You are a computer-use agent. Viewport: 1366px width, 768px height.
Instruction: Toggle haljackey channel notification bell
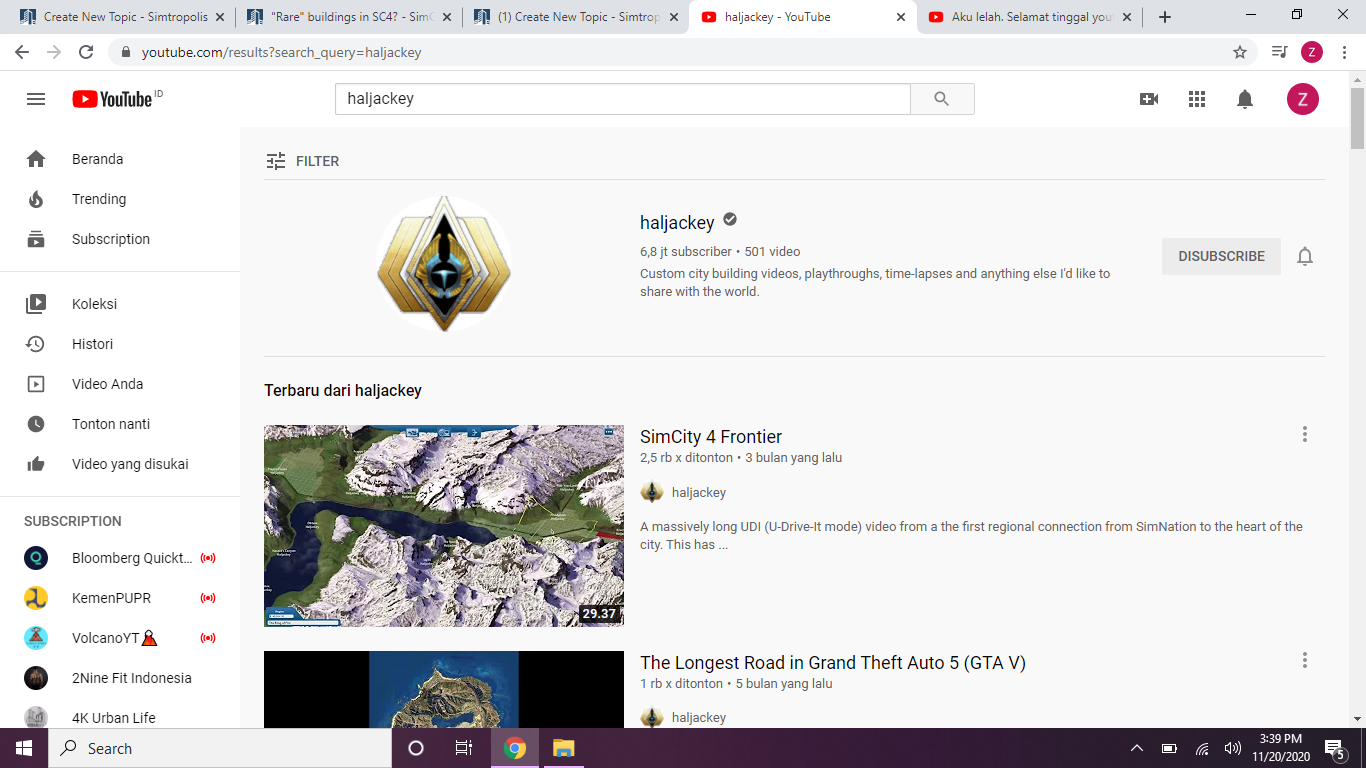click(x=1305, y=256)
